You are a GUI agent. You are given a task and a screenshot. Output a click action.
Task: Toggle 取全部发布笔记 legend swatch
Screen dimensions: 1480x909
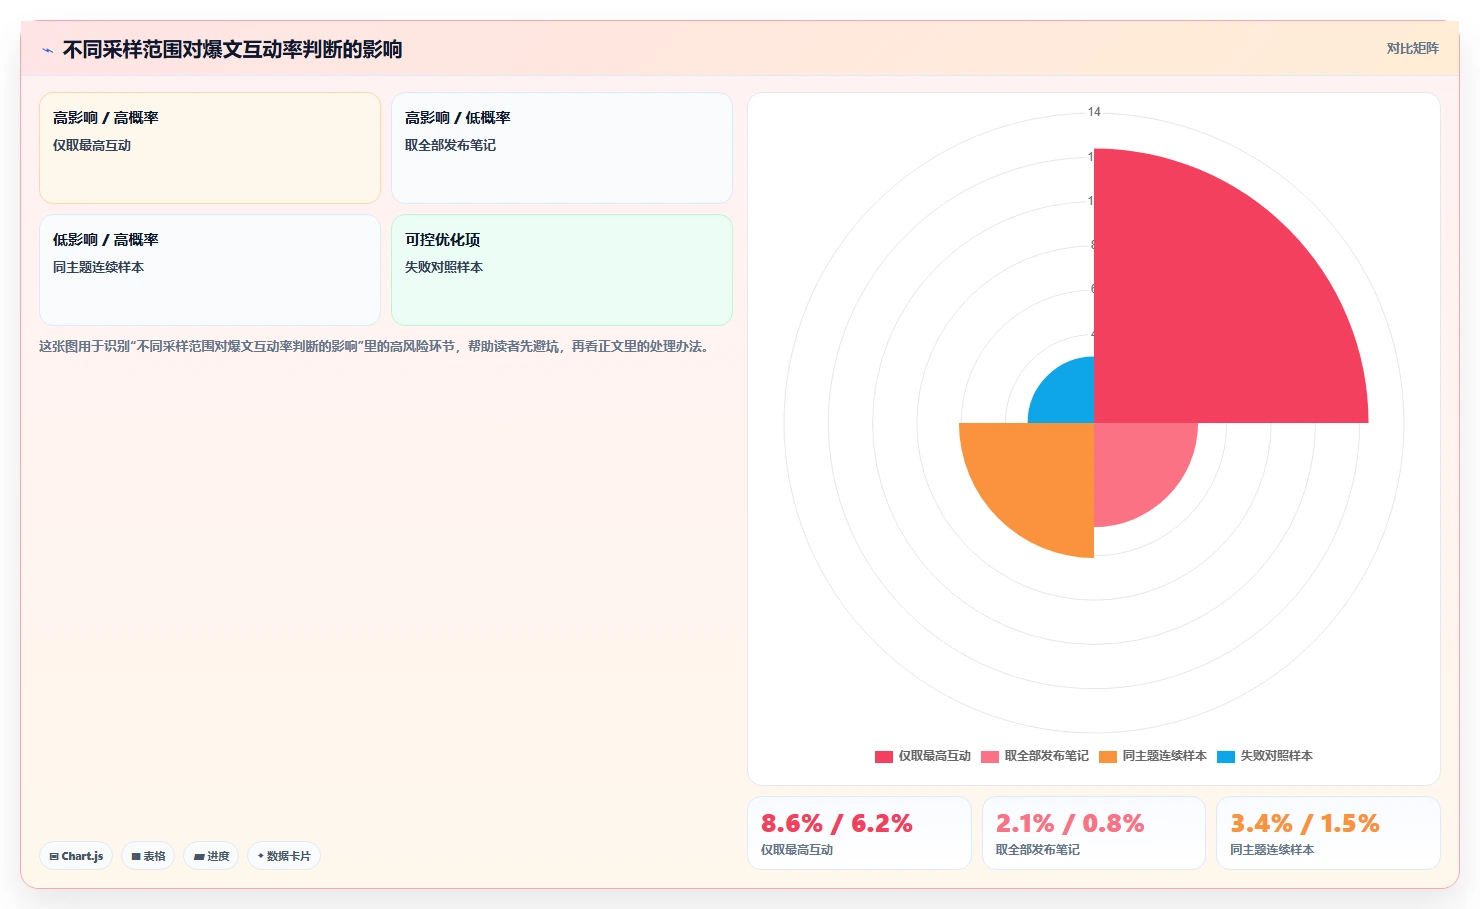tap(990, 756)
